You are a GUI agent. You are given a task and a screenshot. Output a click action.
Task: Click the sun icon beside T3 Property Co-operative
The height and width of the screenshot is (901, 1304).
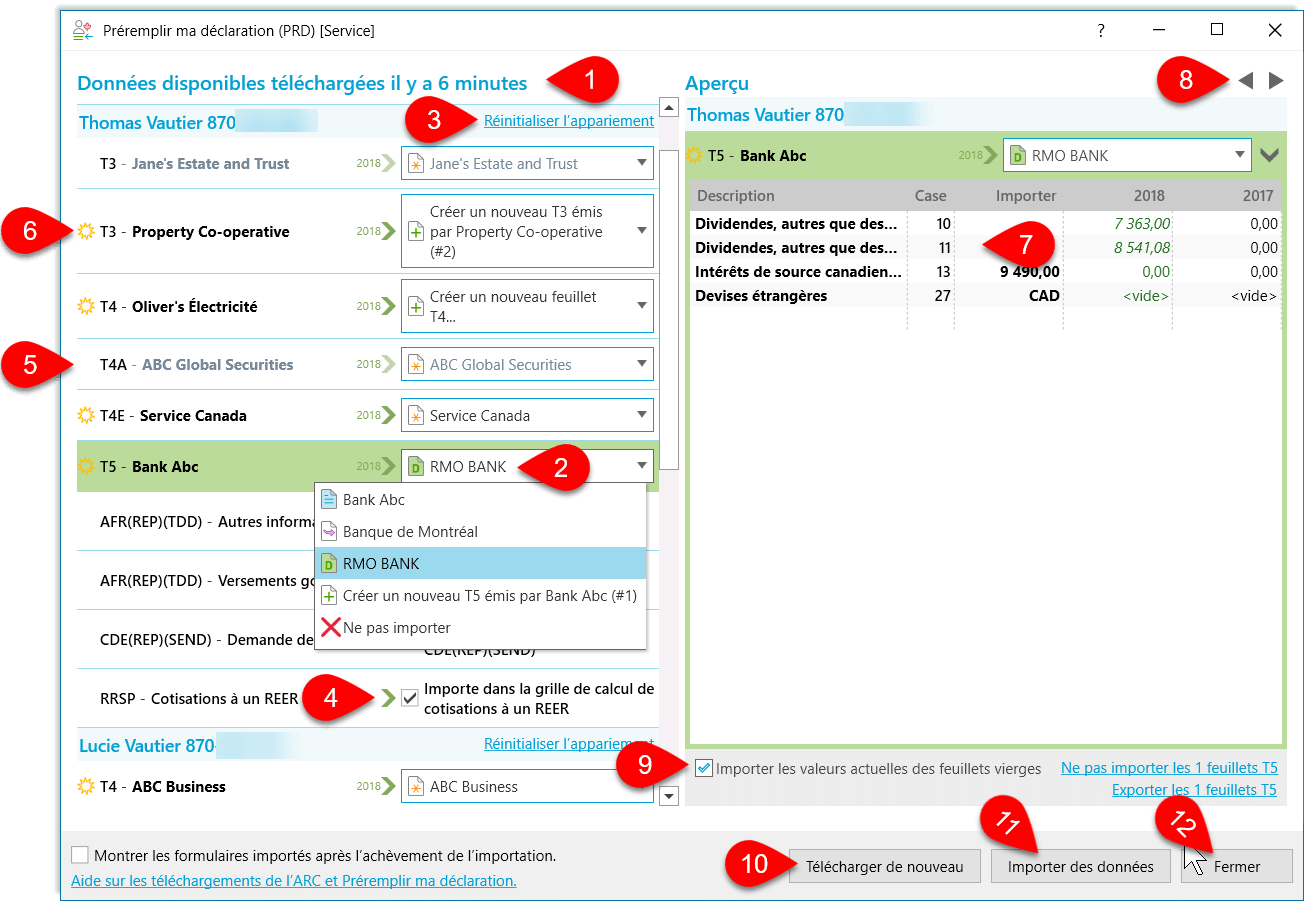(86, 231)
